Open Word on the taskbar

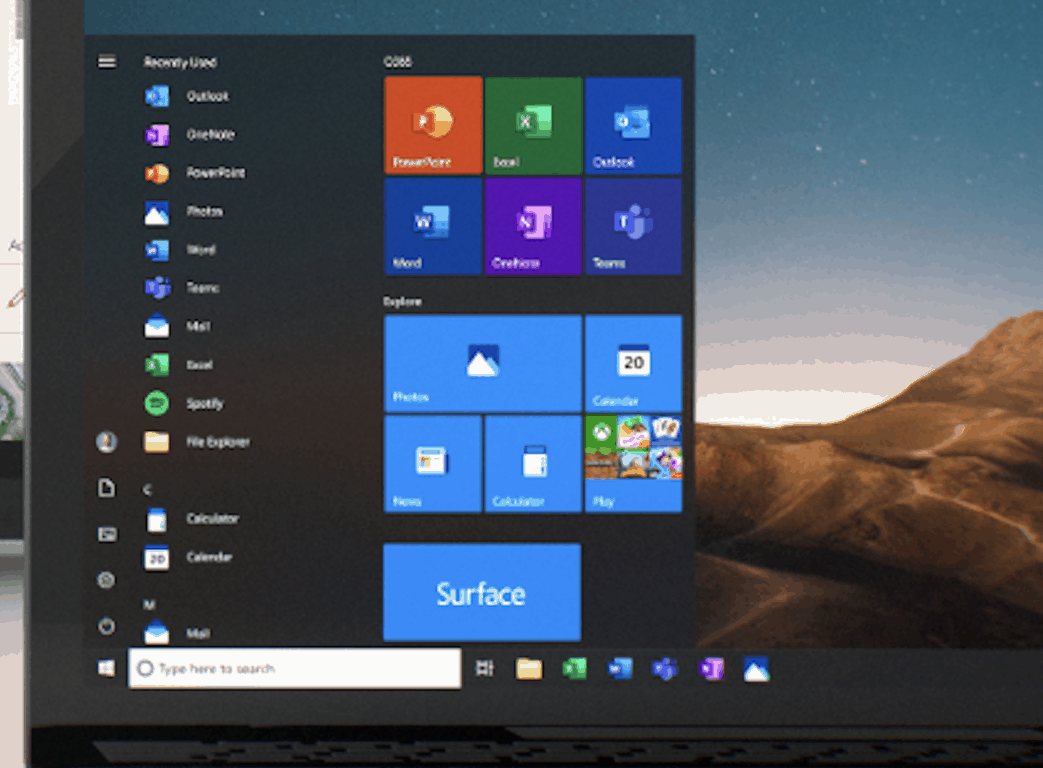point(620,668)
